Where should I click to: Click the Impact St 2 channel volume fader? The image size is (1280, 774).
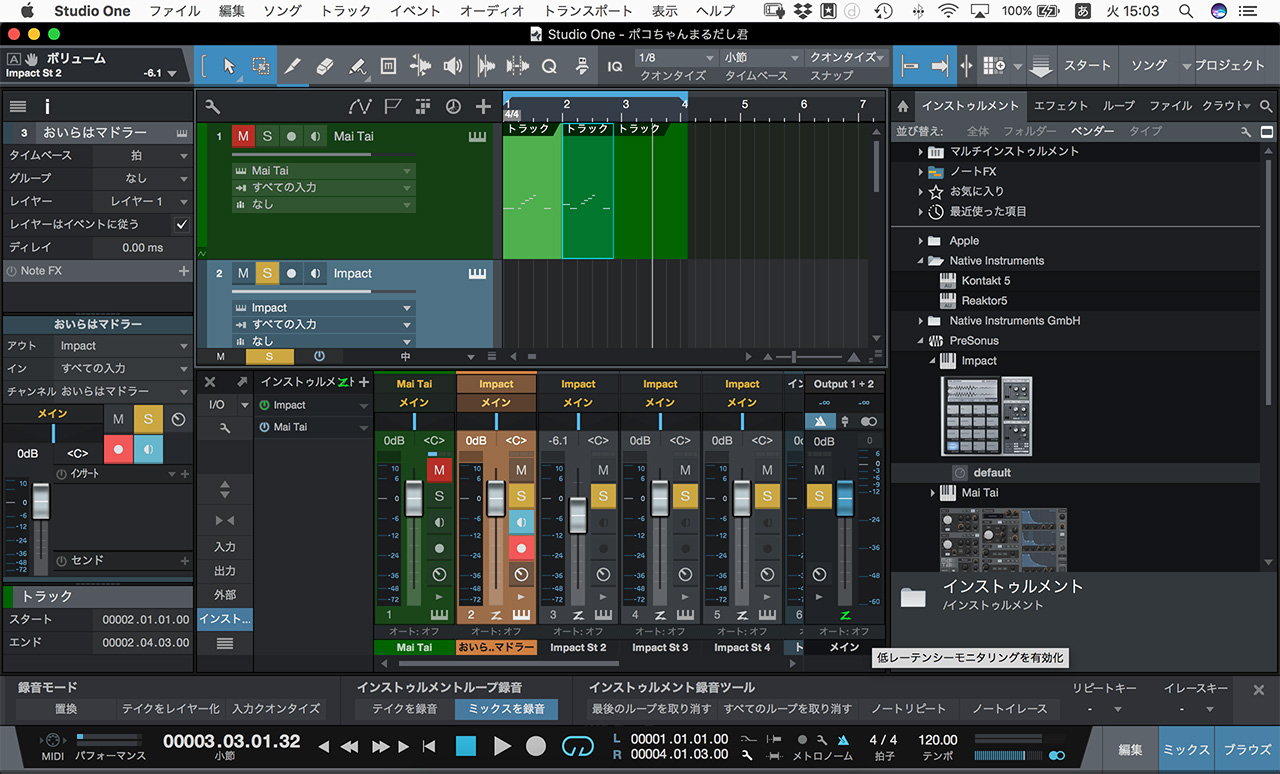(577, 515)
